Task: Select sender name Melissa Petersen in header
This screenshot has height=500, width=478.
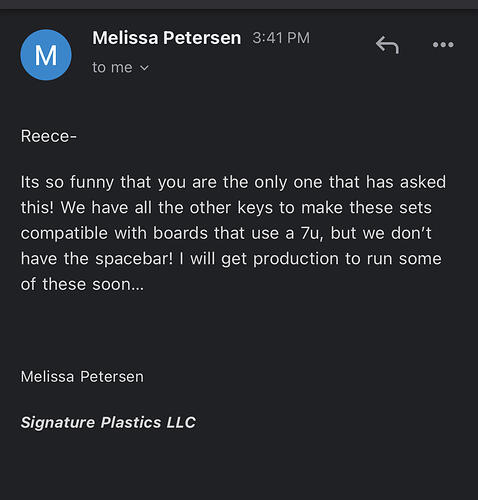Action: (x=167, y=38)
